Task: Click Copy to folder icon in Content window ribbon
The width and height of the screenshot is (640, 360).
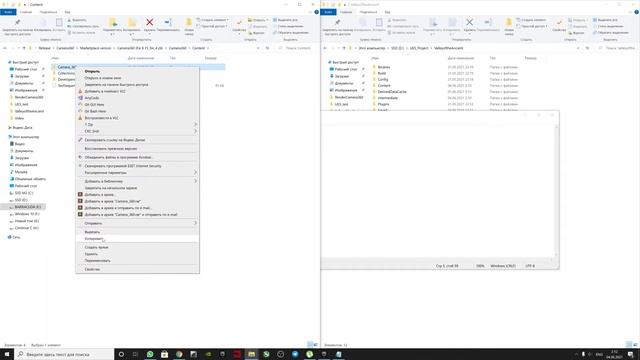Action: [x=131, y=23]
